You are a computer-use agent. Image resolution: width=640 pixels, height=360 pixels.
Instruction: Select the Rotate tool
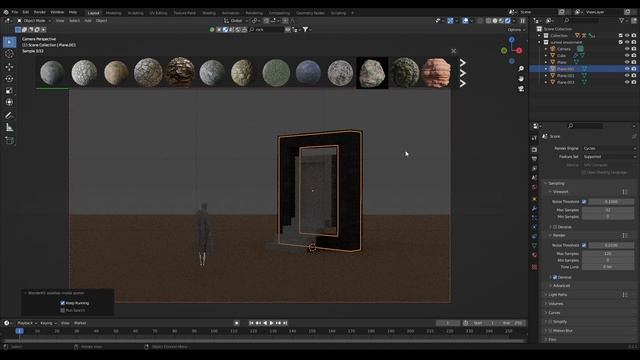(9, 79)
